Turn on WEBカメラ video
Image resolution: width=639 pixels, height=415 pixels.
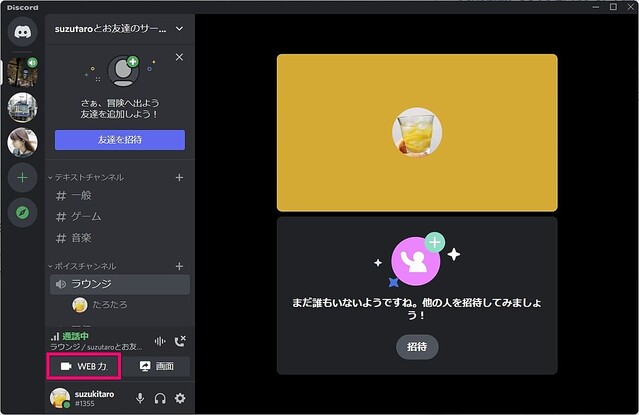(x=84, y=366)
